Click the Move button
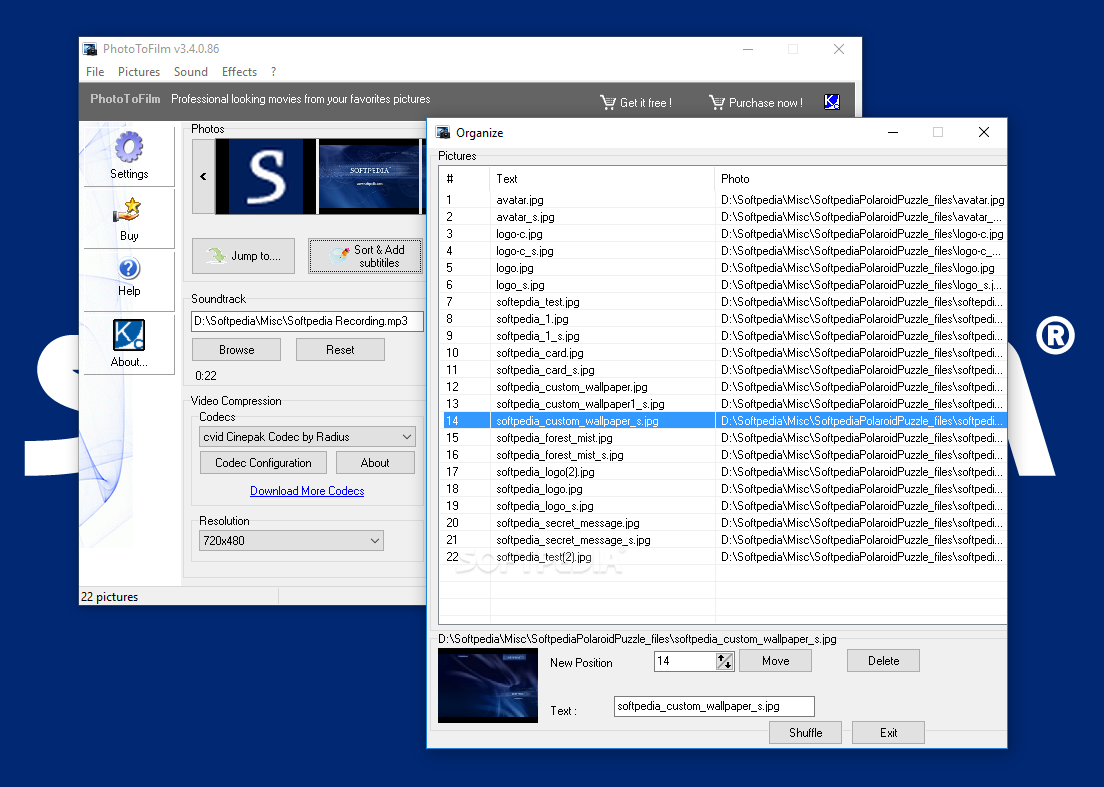 click(x=775, y=661)
